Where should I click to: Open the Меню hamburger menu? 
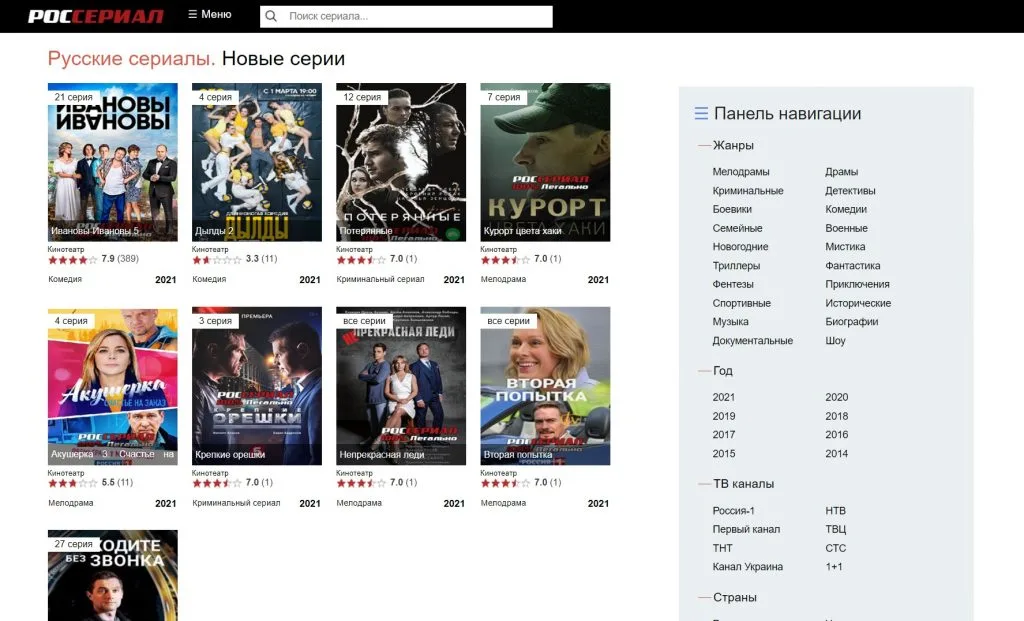click(209, 14)
